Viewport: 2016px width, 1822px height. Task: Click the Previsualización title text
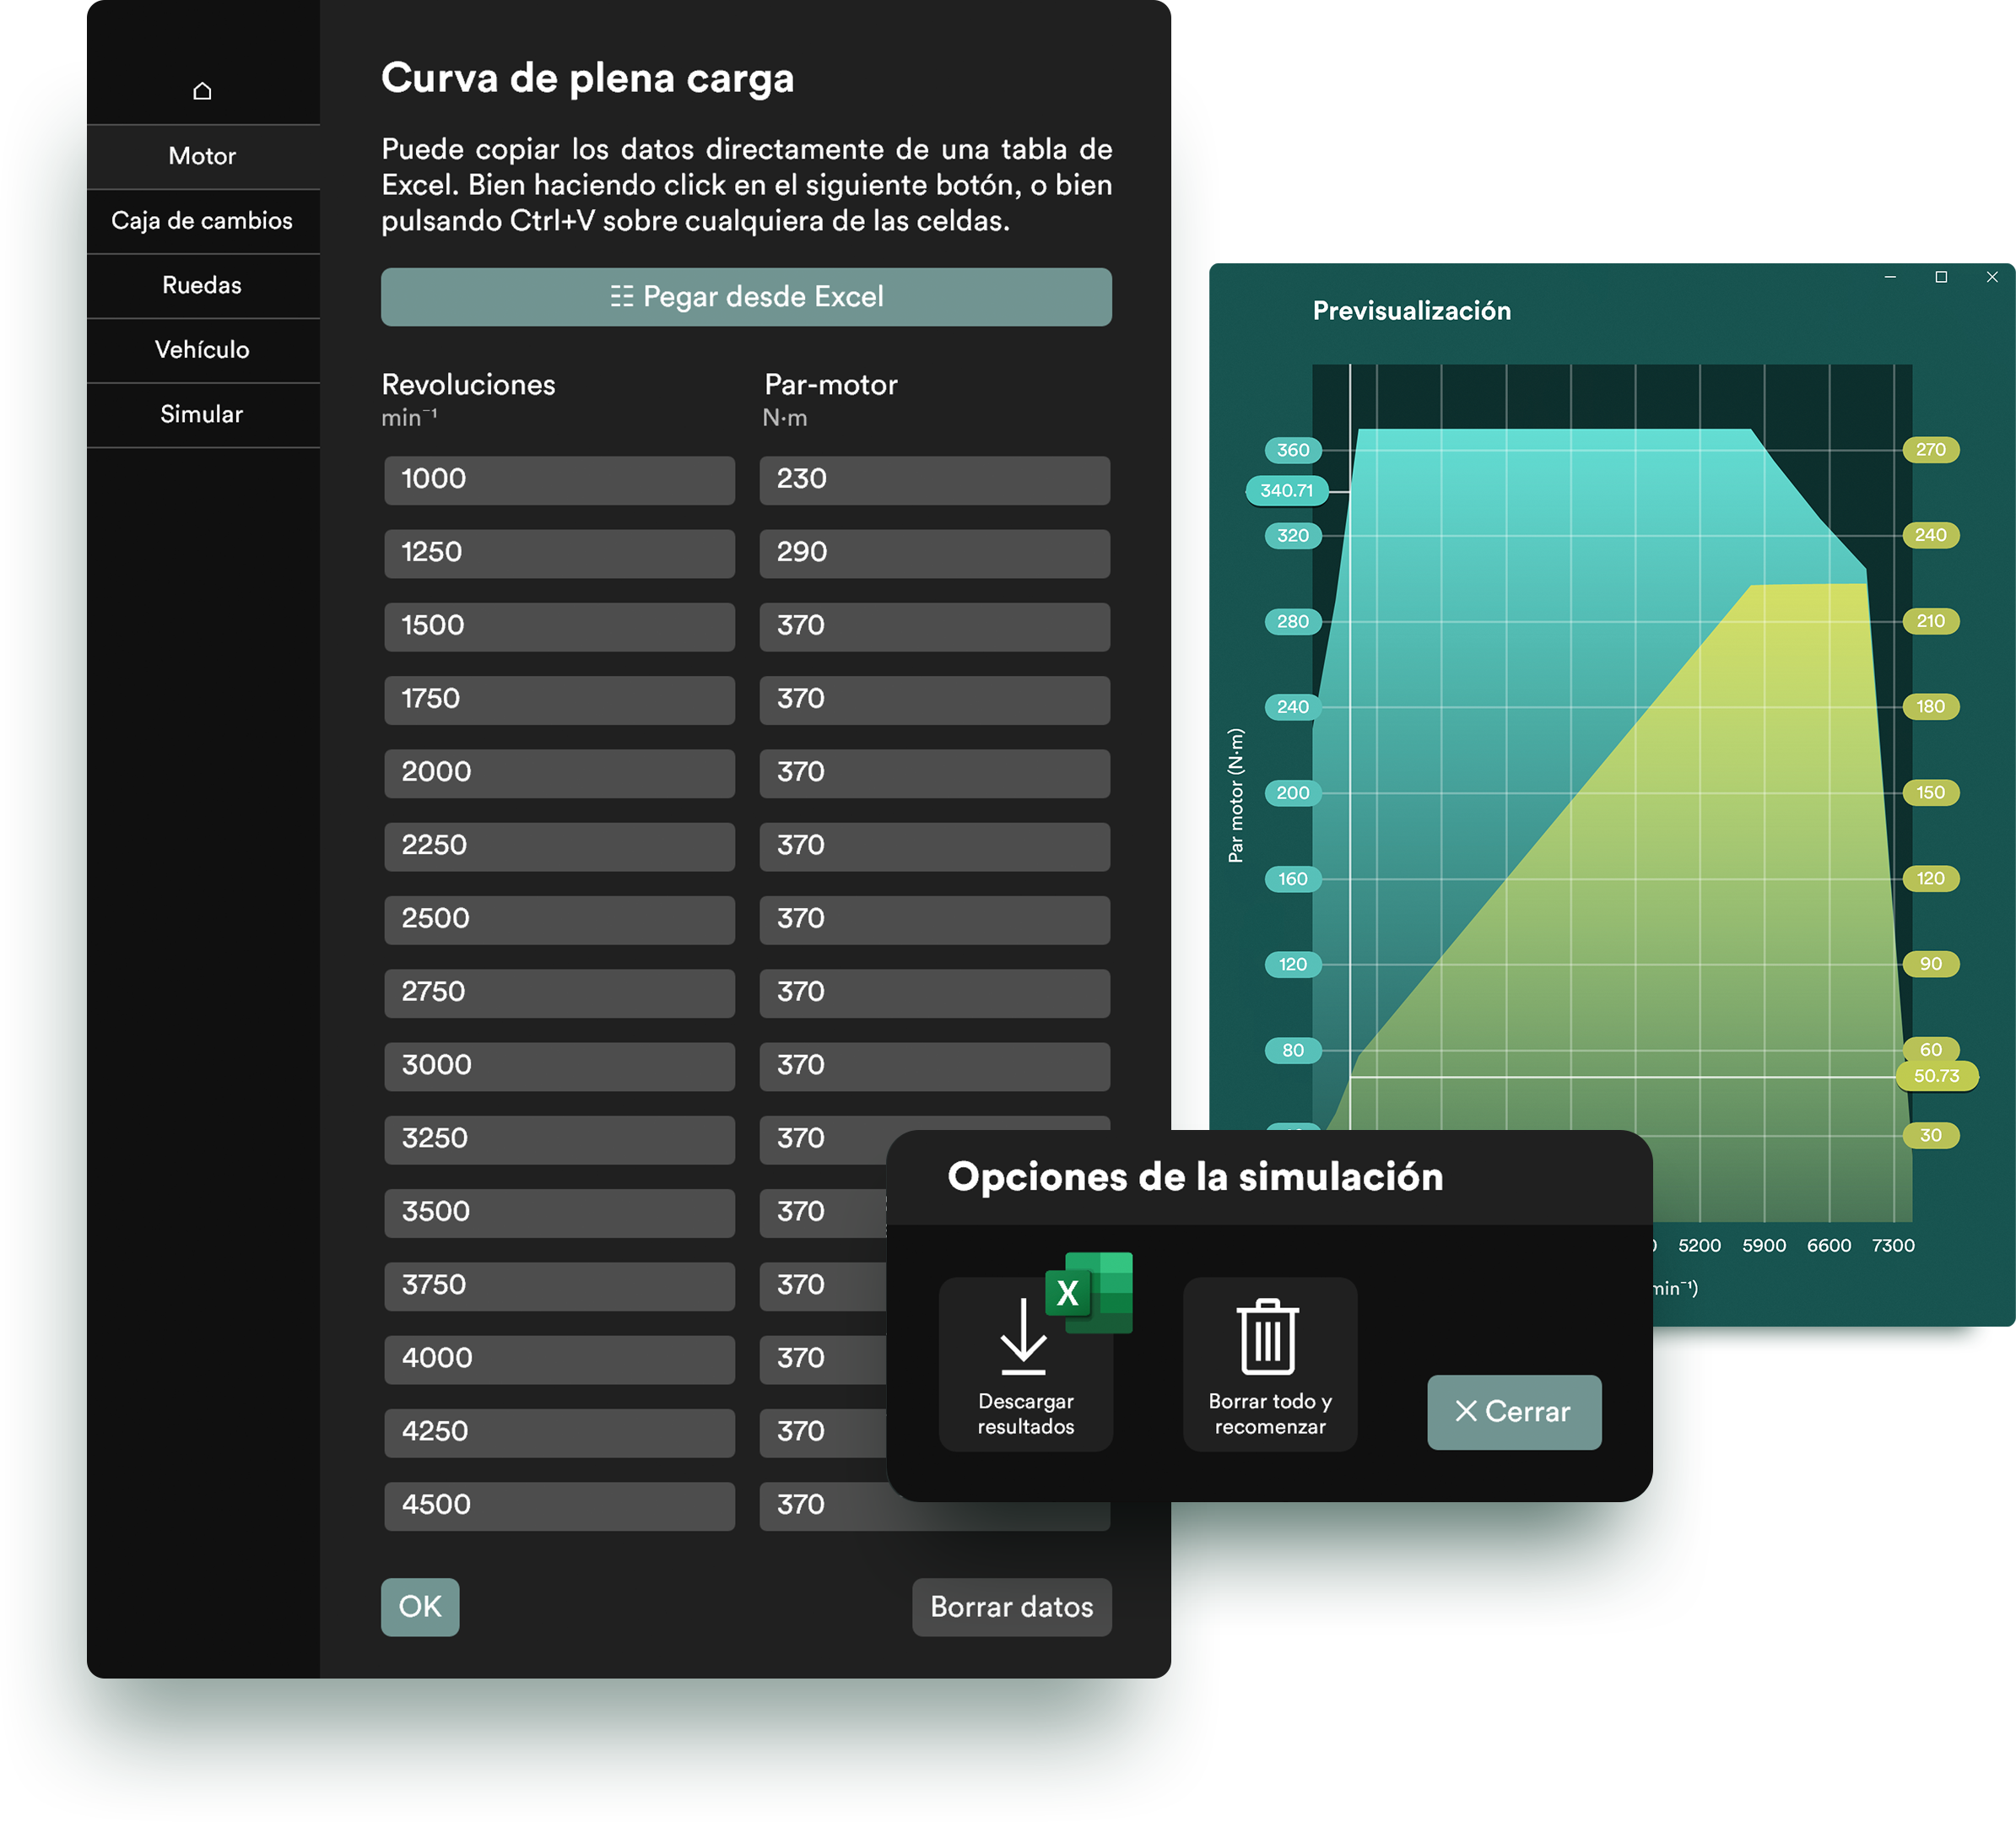pos(1411,311)
